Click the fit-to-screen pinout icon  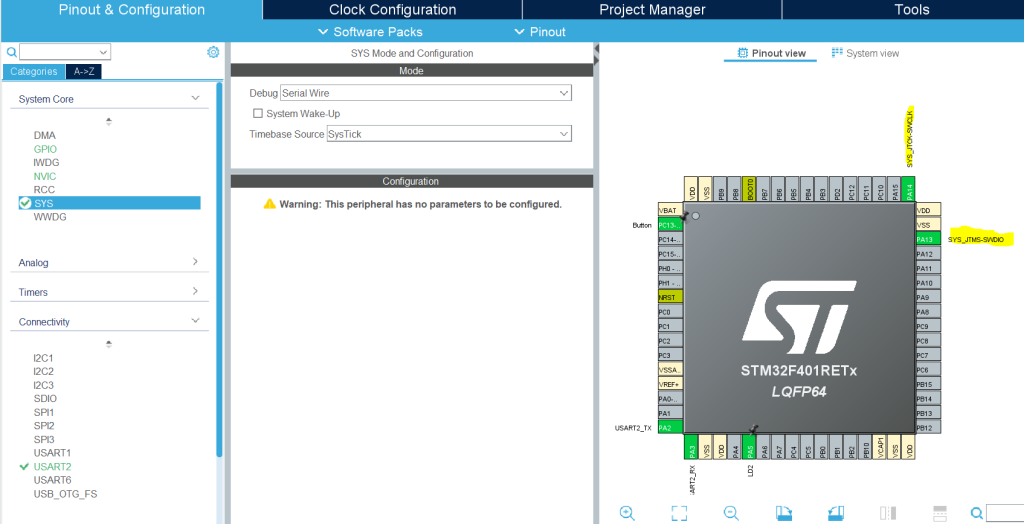tap(679, 513)
